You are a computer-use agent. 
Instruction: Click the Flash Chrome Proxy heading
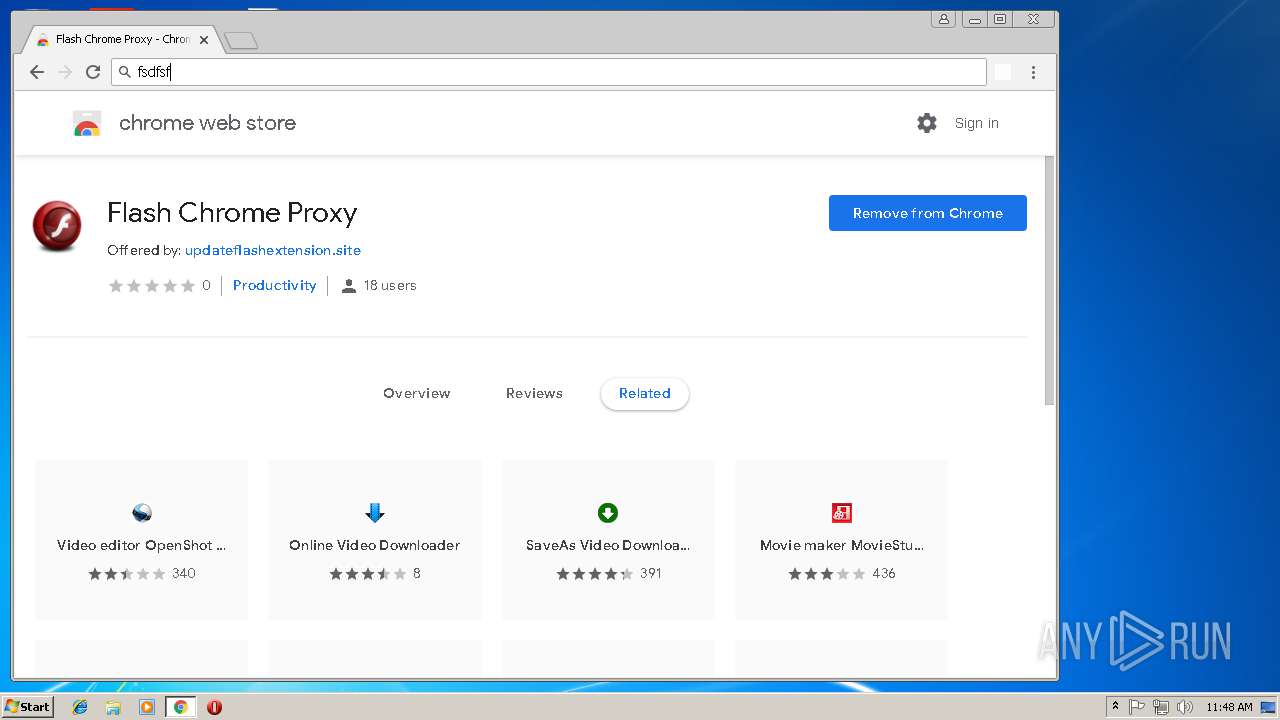(232, 213)
